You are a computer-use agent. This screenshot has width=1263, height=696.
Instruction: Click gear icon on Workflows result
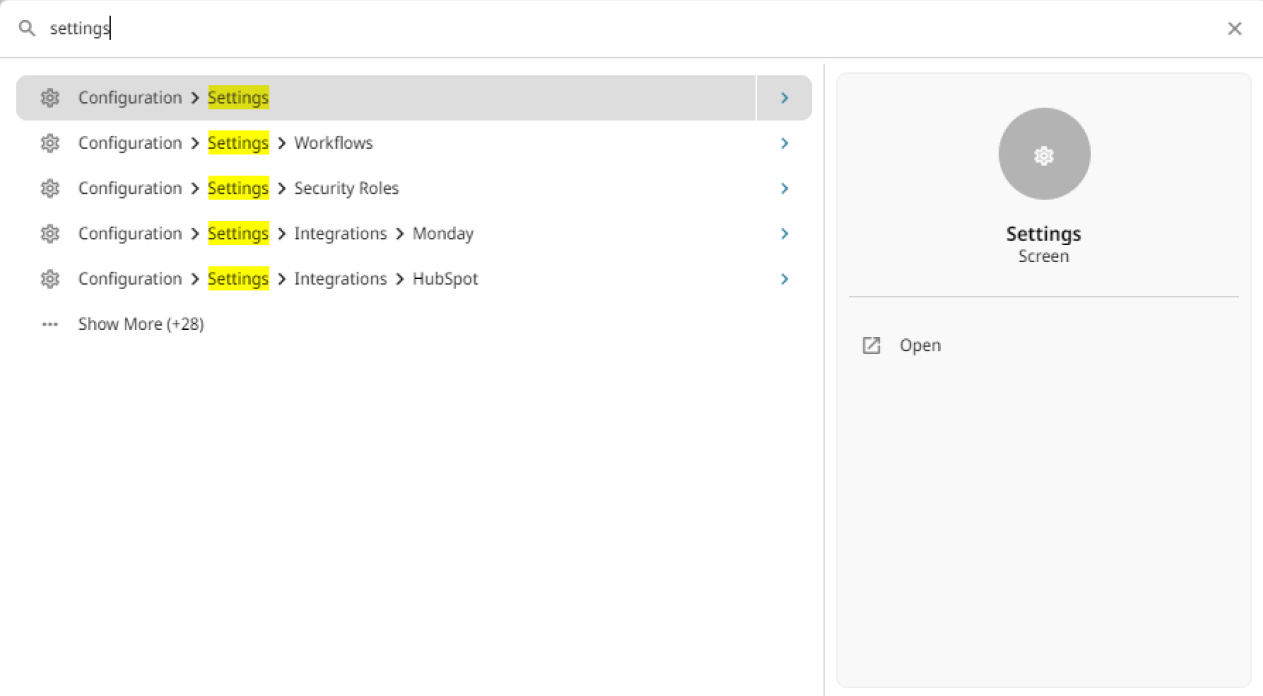(50, 143)
